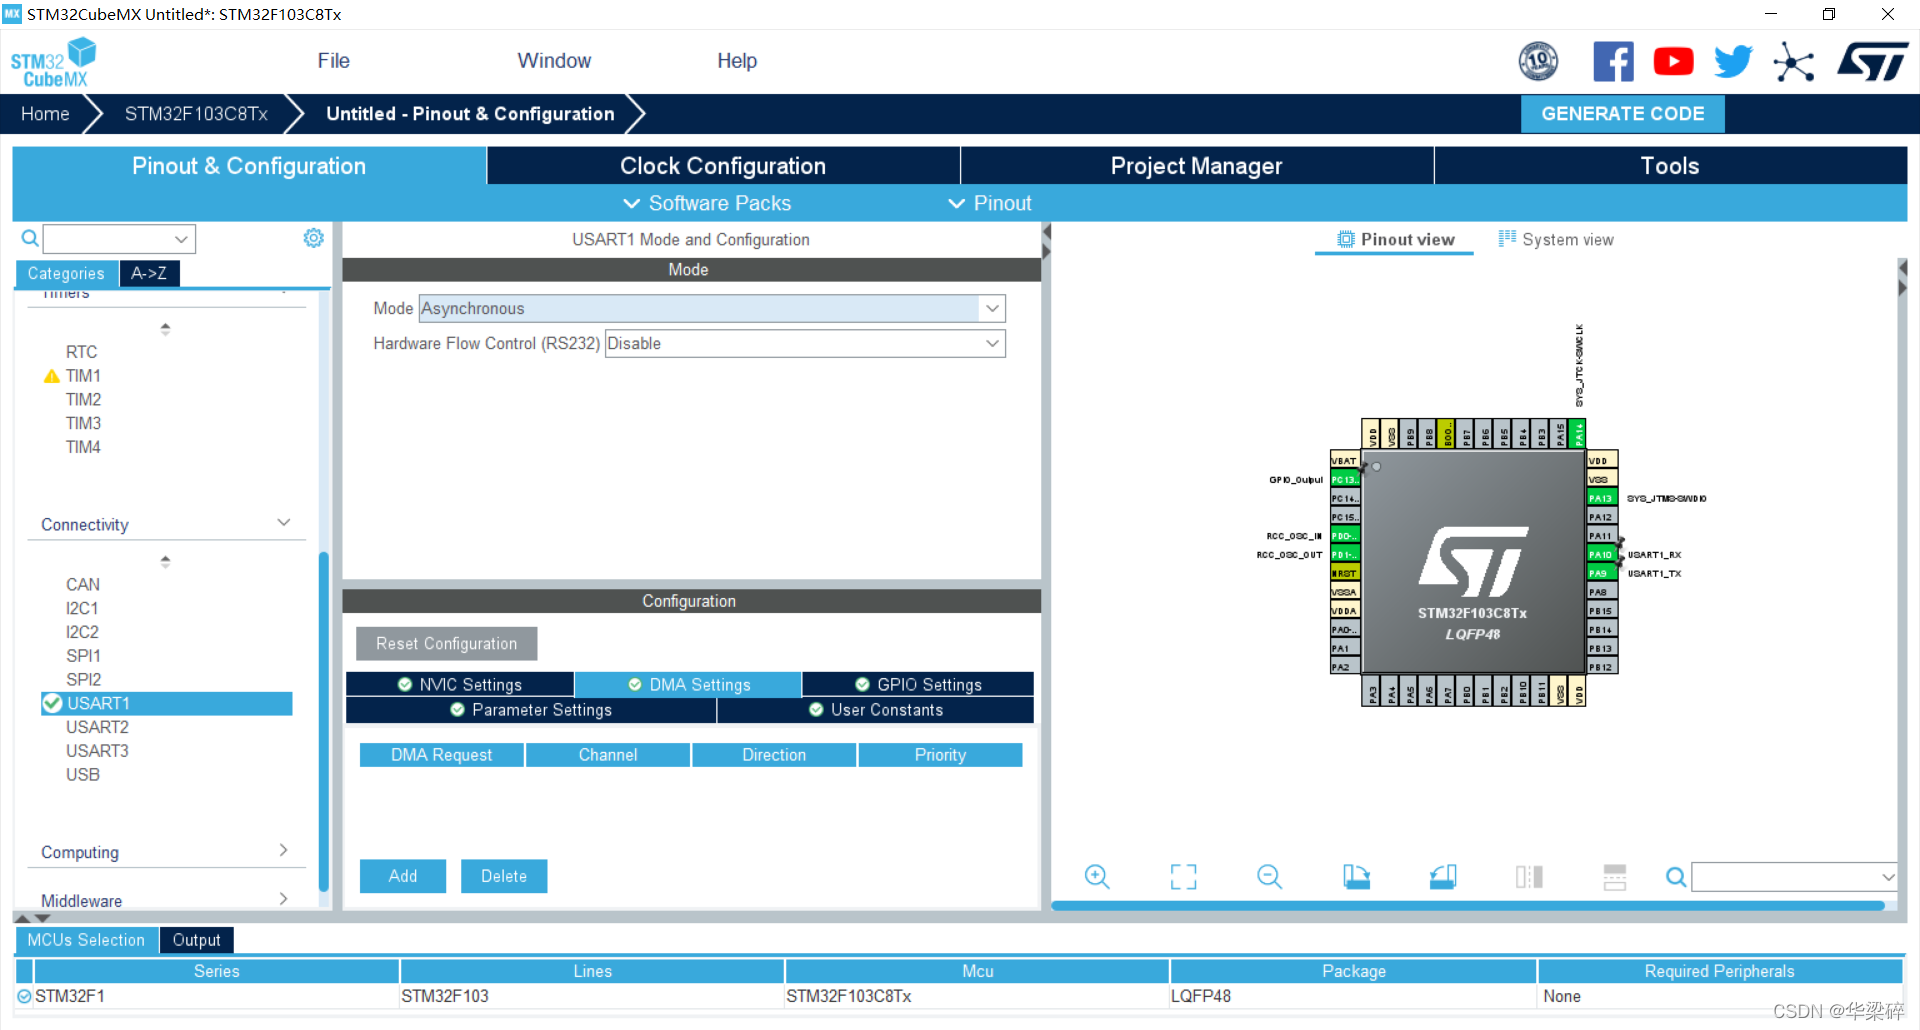The height and width of the screenshot is (1030, 1920).
Task: Zoom in on the chip pinout
Action: click(1097, 877)
